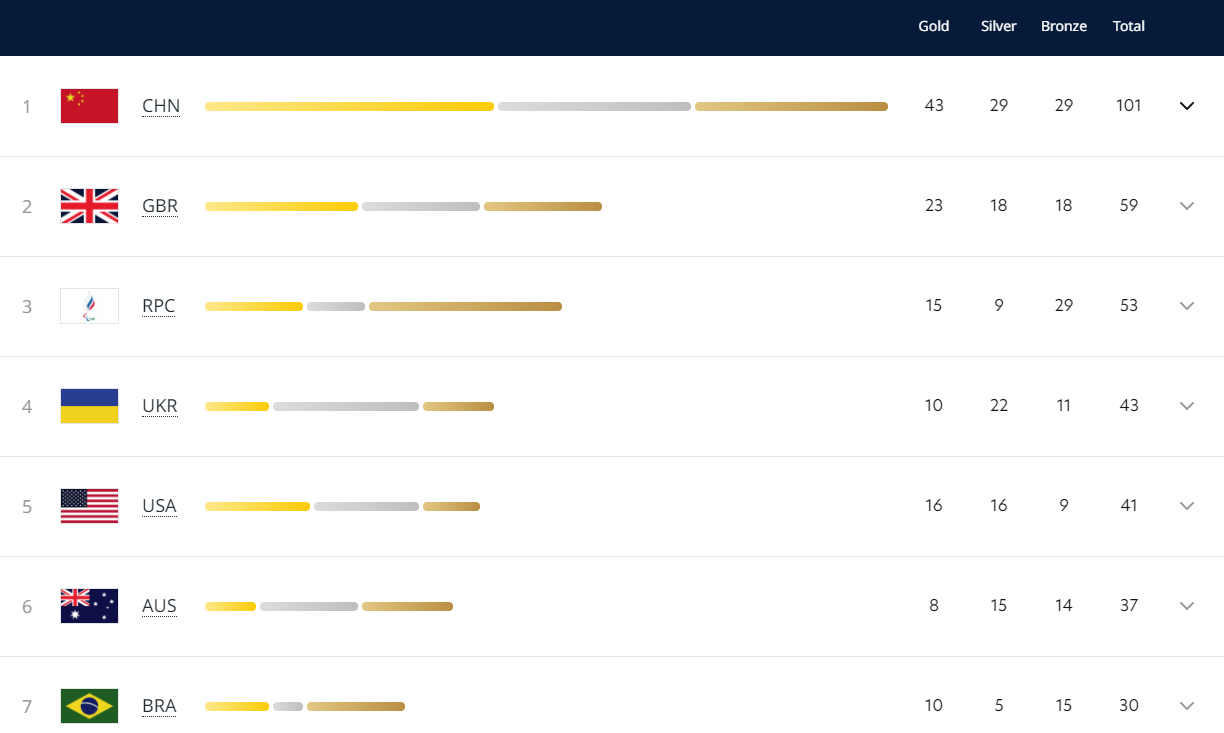
Task: Open the BRA country code link
Action: tap(159, 706)
